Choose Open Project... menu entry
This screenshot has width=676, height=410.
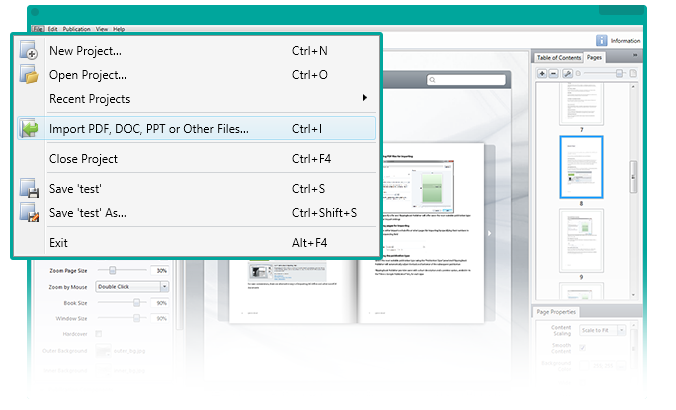pos(197,75)
